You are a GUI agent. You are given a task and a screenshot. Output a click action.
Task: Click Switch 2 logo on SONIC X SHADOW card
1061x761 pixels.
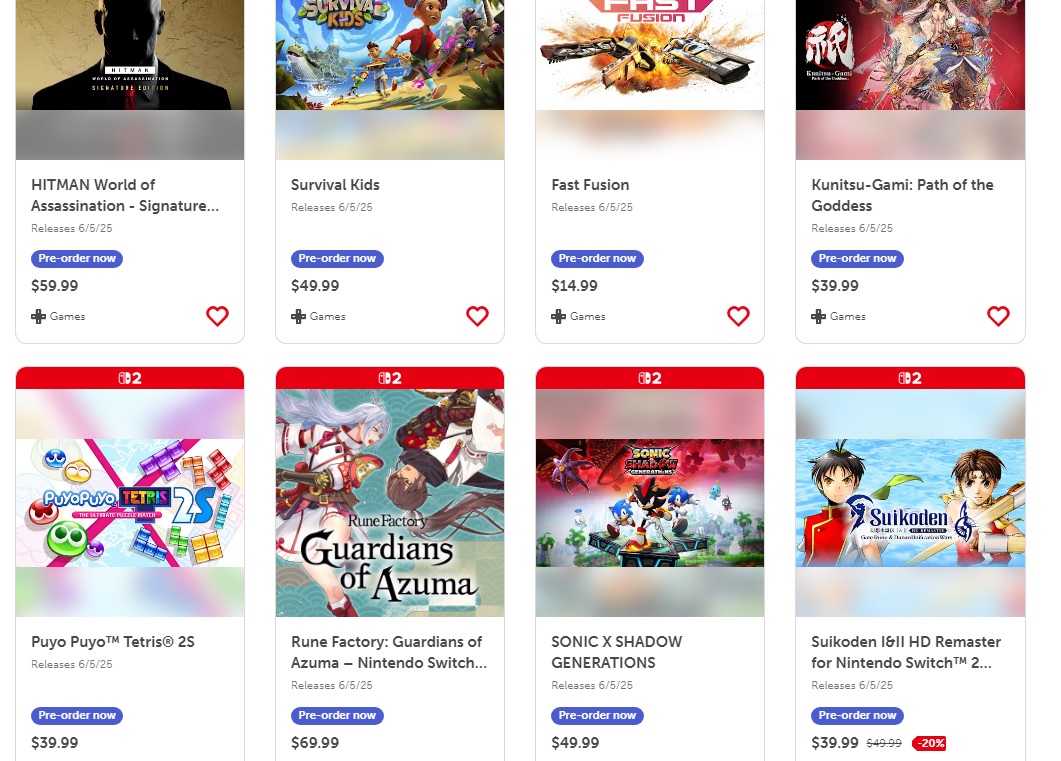[650, 378]
